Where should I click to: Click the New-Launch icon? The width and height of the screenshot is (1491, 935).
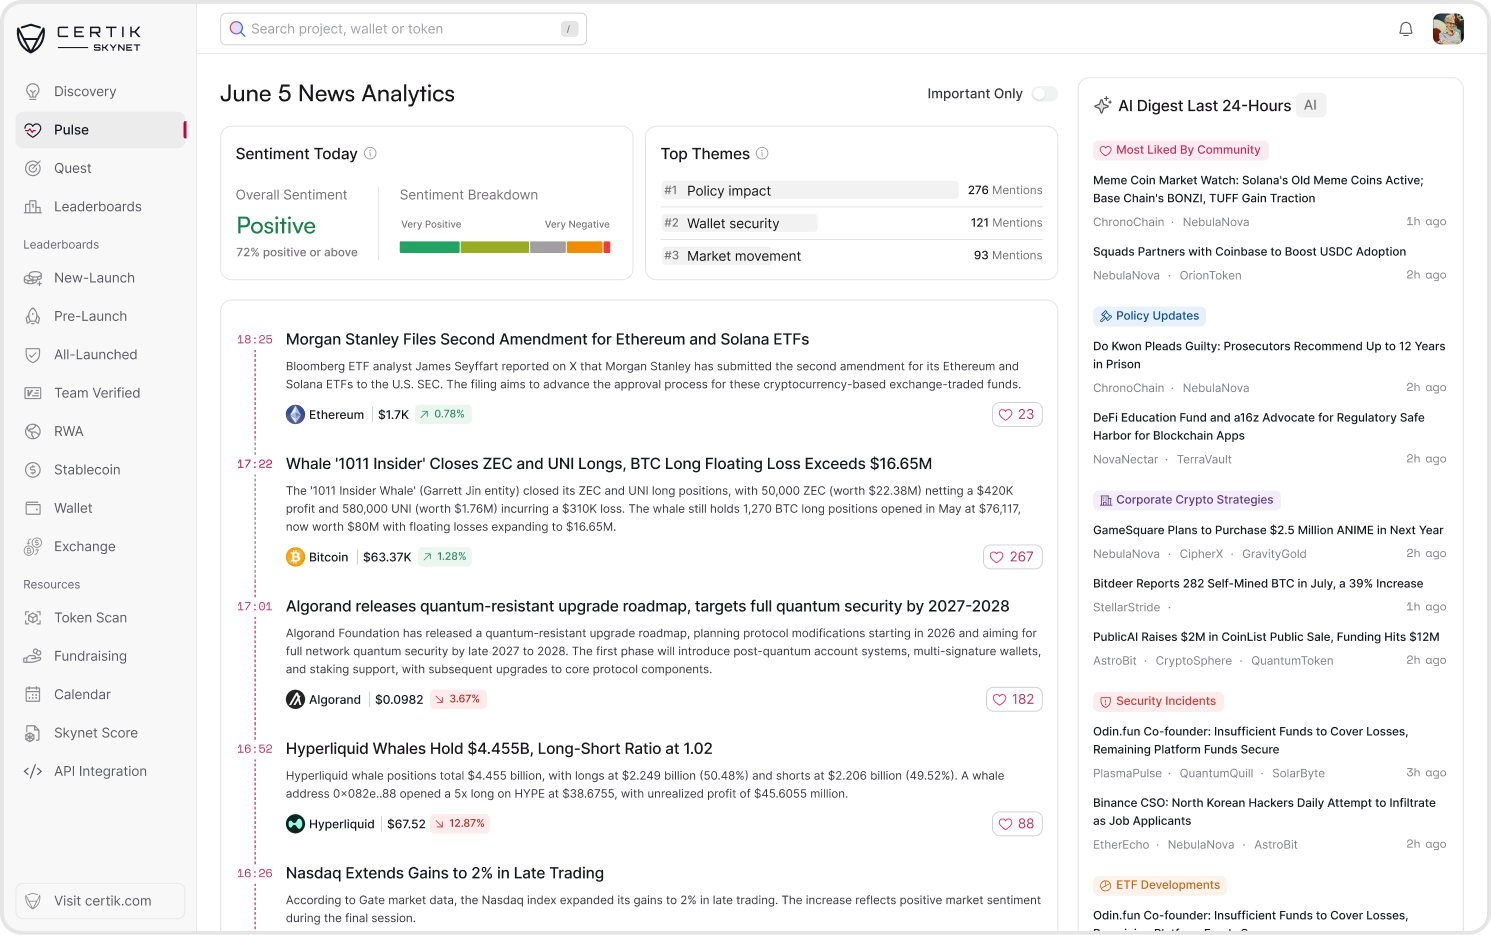33,278
